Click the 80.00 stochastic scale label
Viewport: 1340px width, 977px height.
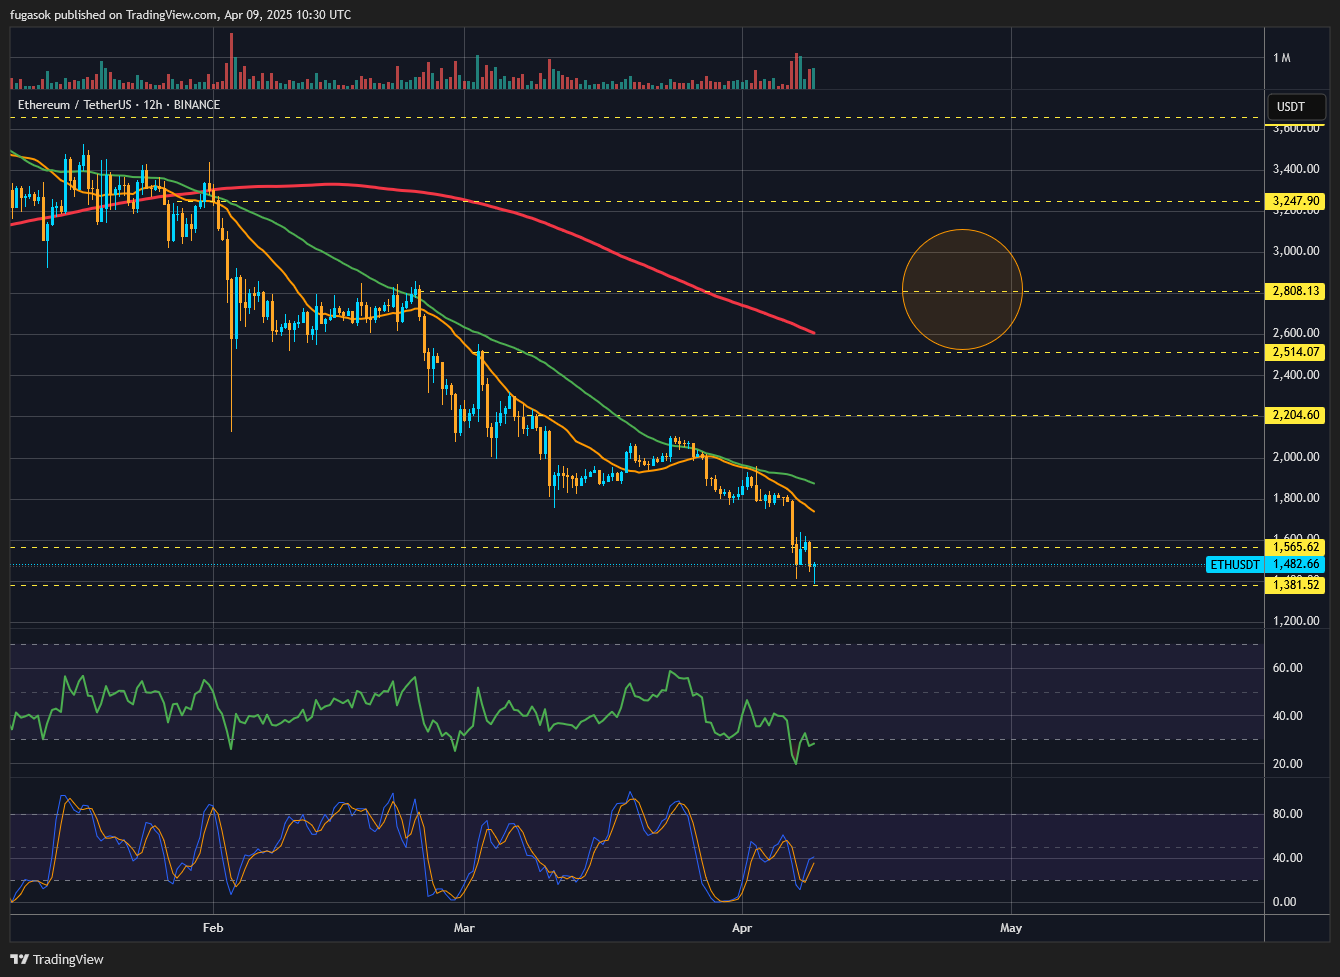[1286, 814]
